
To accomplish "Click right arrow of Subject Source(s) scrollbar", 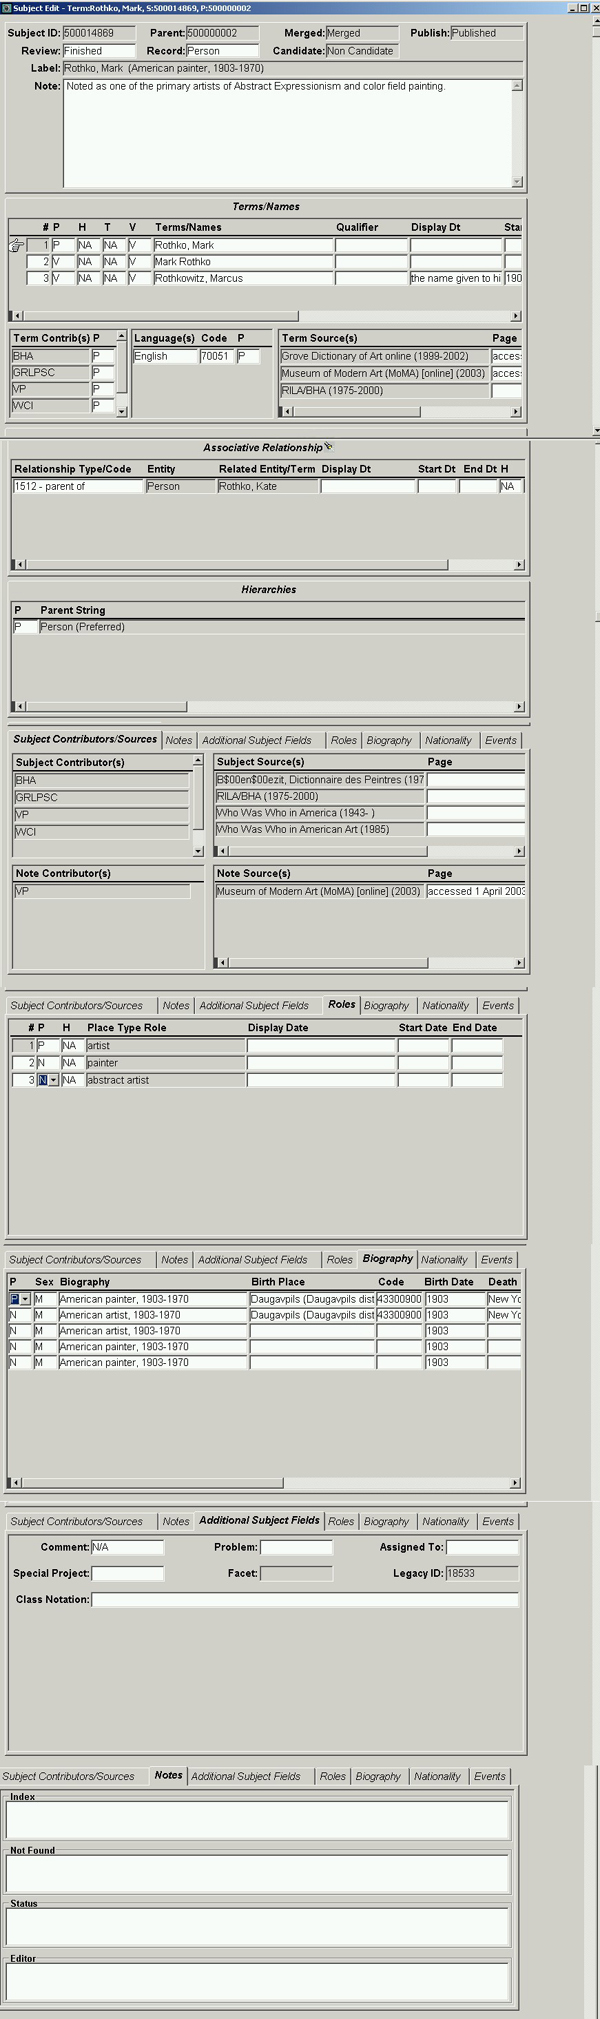I will coord(519,851).
